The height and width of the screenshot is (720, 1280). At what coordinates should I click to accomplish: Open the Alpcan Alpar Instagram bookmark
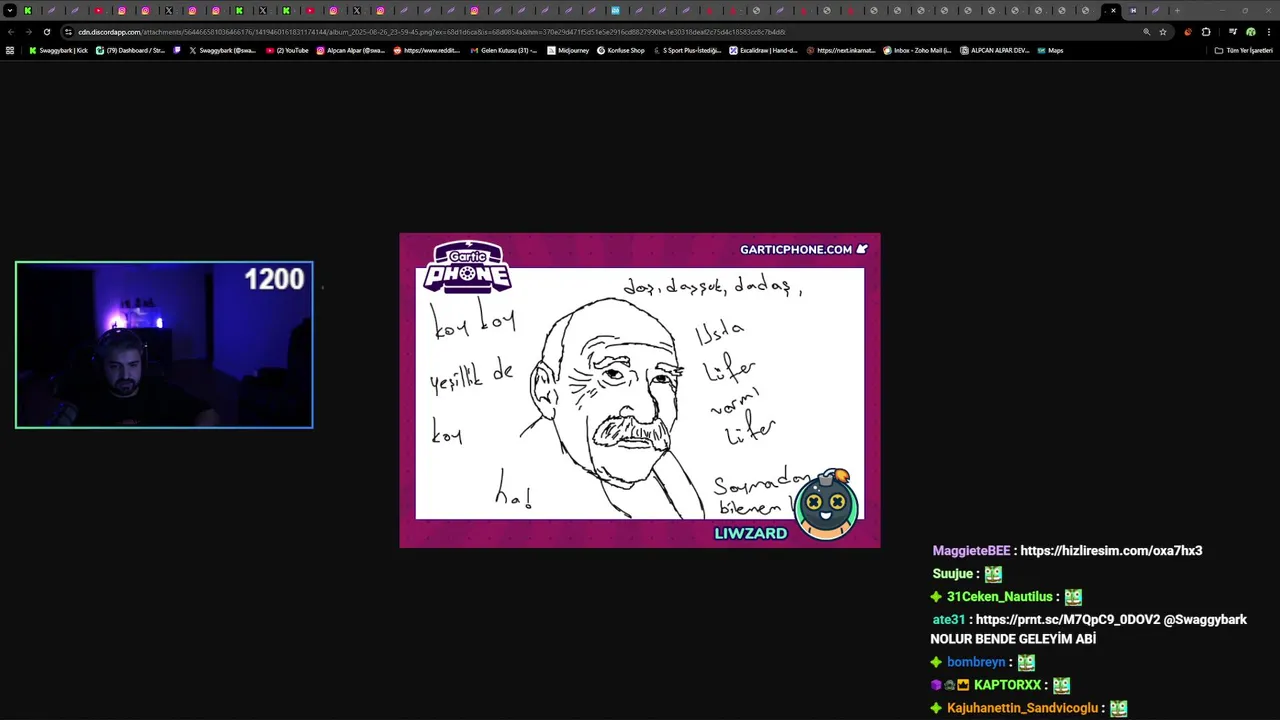350,50
